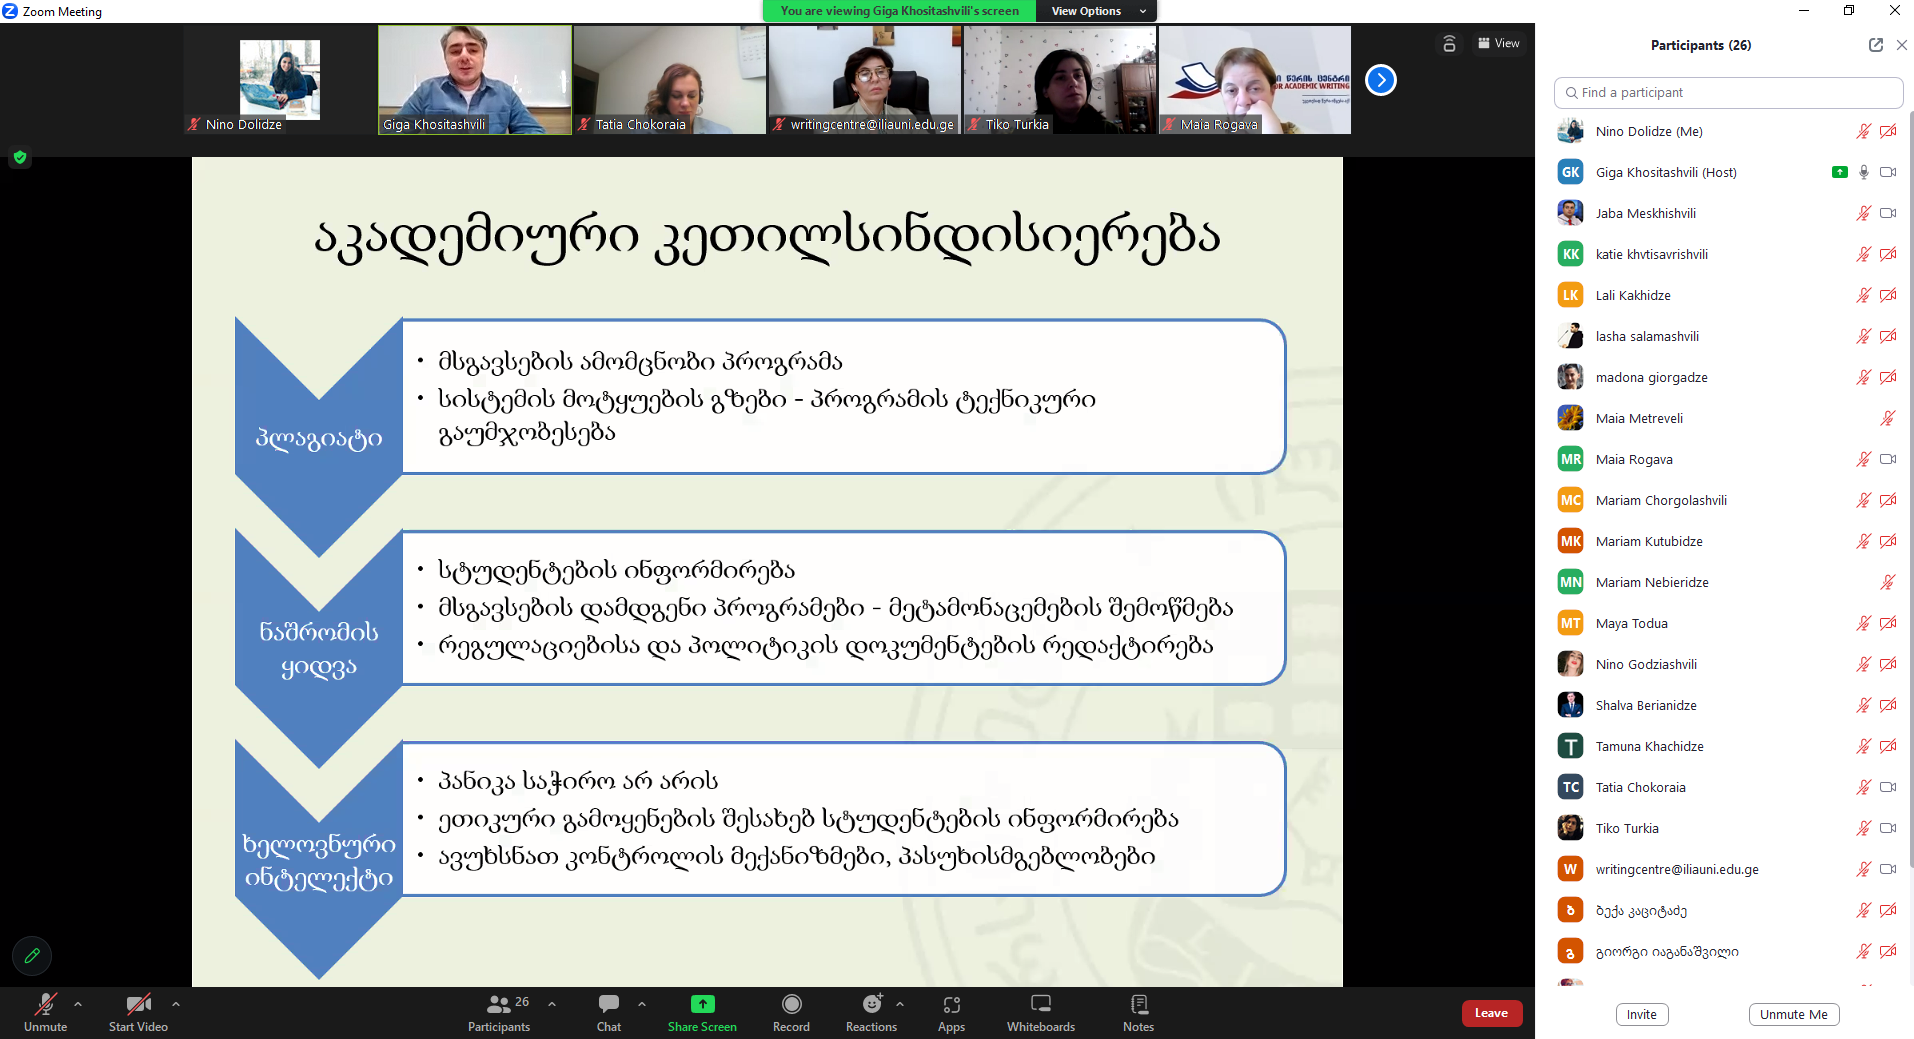
Task: Open the View layout menu
Action: (1499, 43)
